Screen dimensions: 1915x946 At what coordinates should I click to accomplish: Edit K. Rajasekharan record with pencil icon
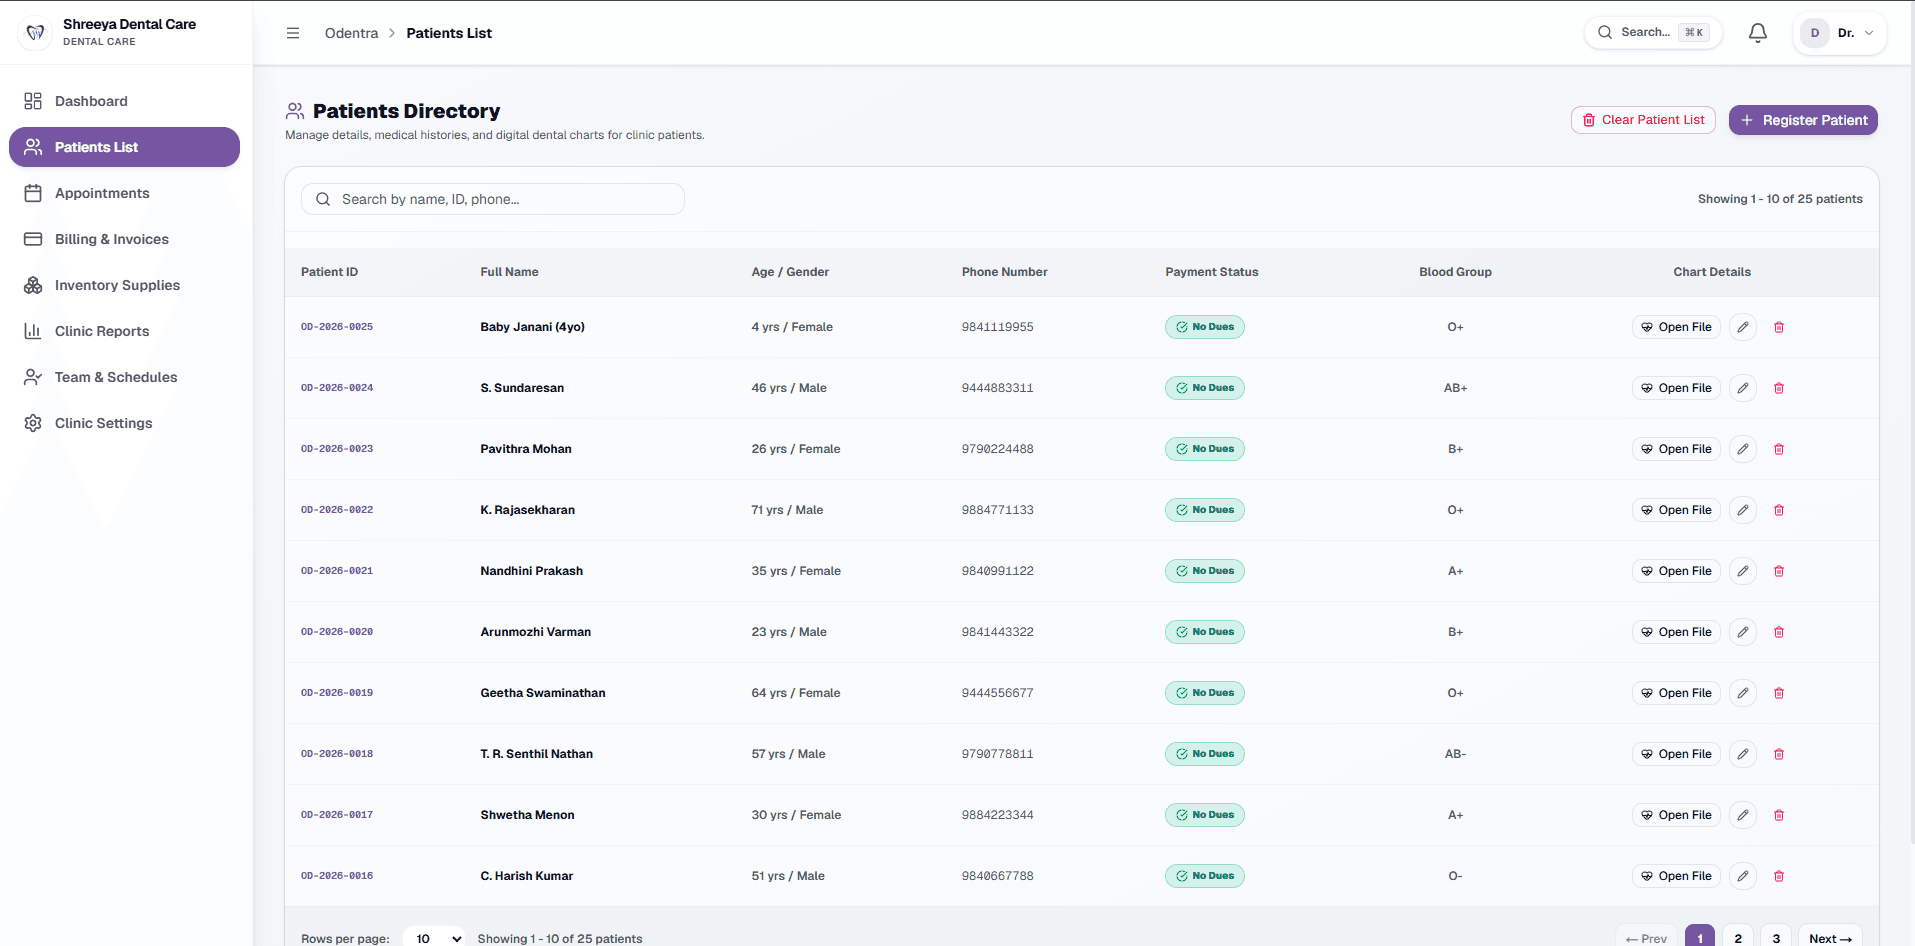click(1743, 510)
